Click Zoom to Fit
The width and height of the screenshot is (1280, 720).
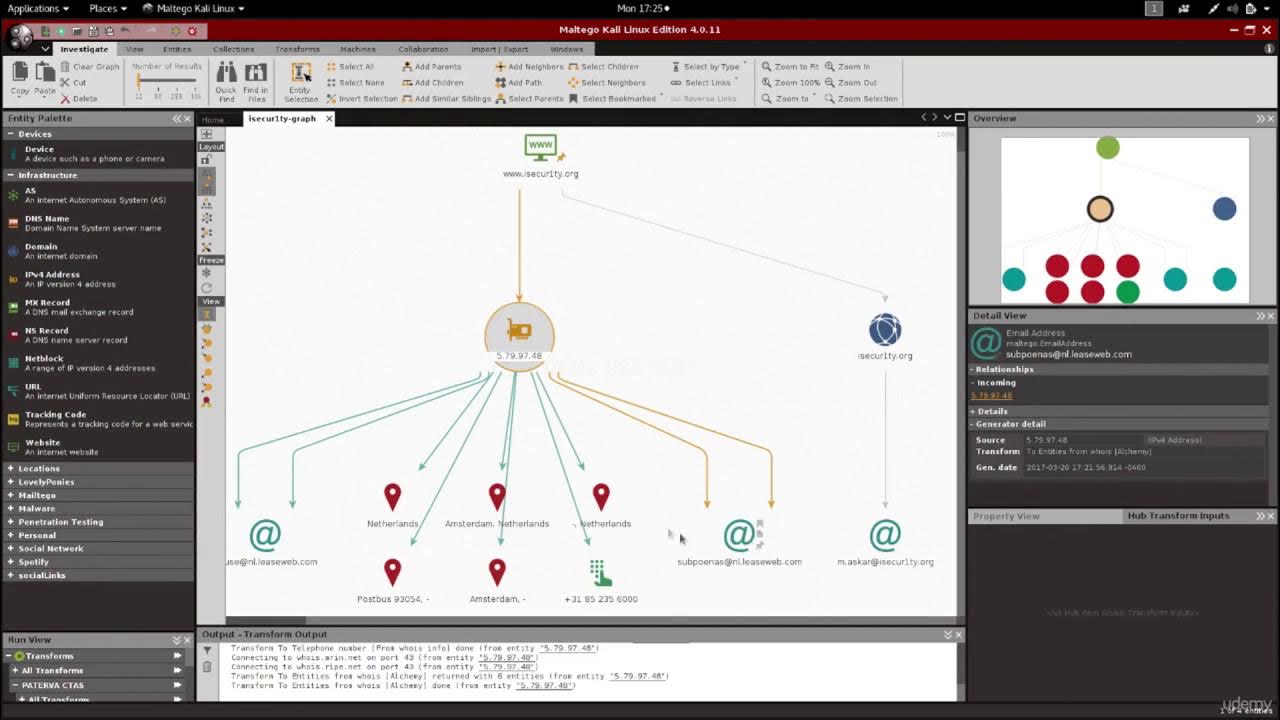[x=789, y=67]
